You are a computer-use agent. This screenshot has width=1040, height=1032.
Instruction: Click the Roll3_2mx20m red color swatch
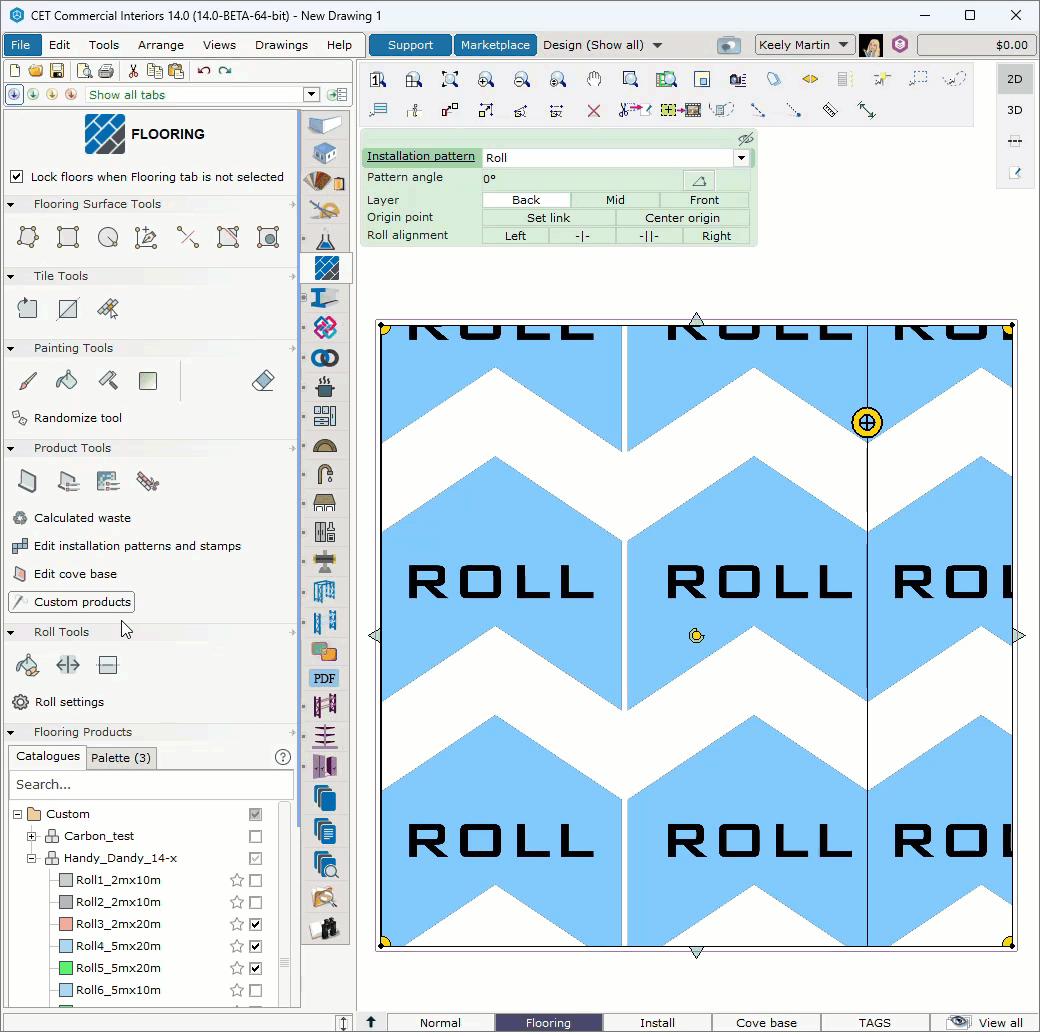[x=66, y=924]
